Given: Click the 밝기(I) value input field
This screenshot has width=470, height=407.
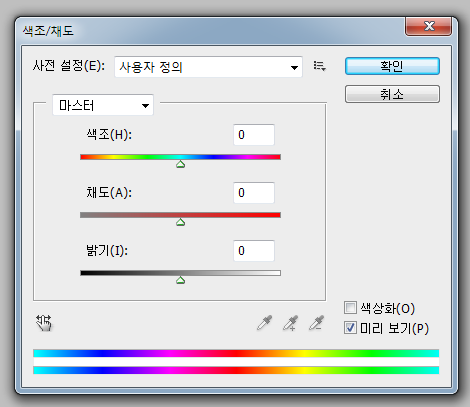Looking at the screenshot, I should coord(254,251).
